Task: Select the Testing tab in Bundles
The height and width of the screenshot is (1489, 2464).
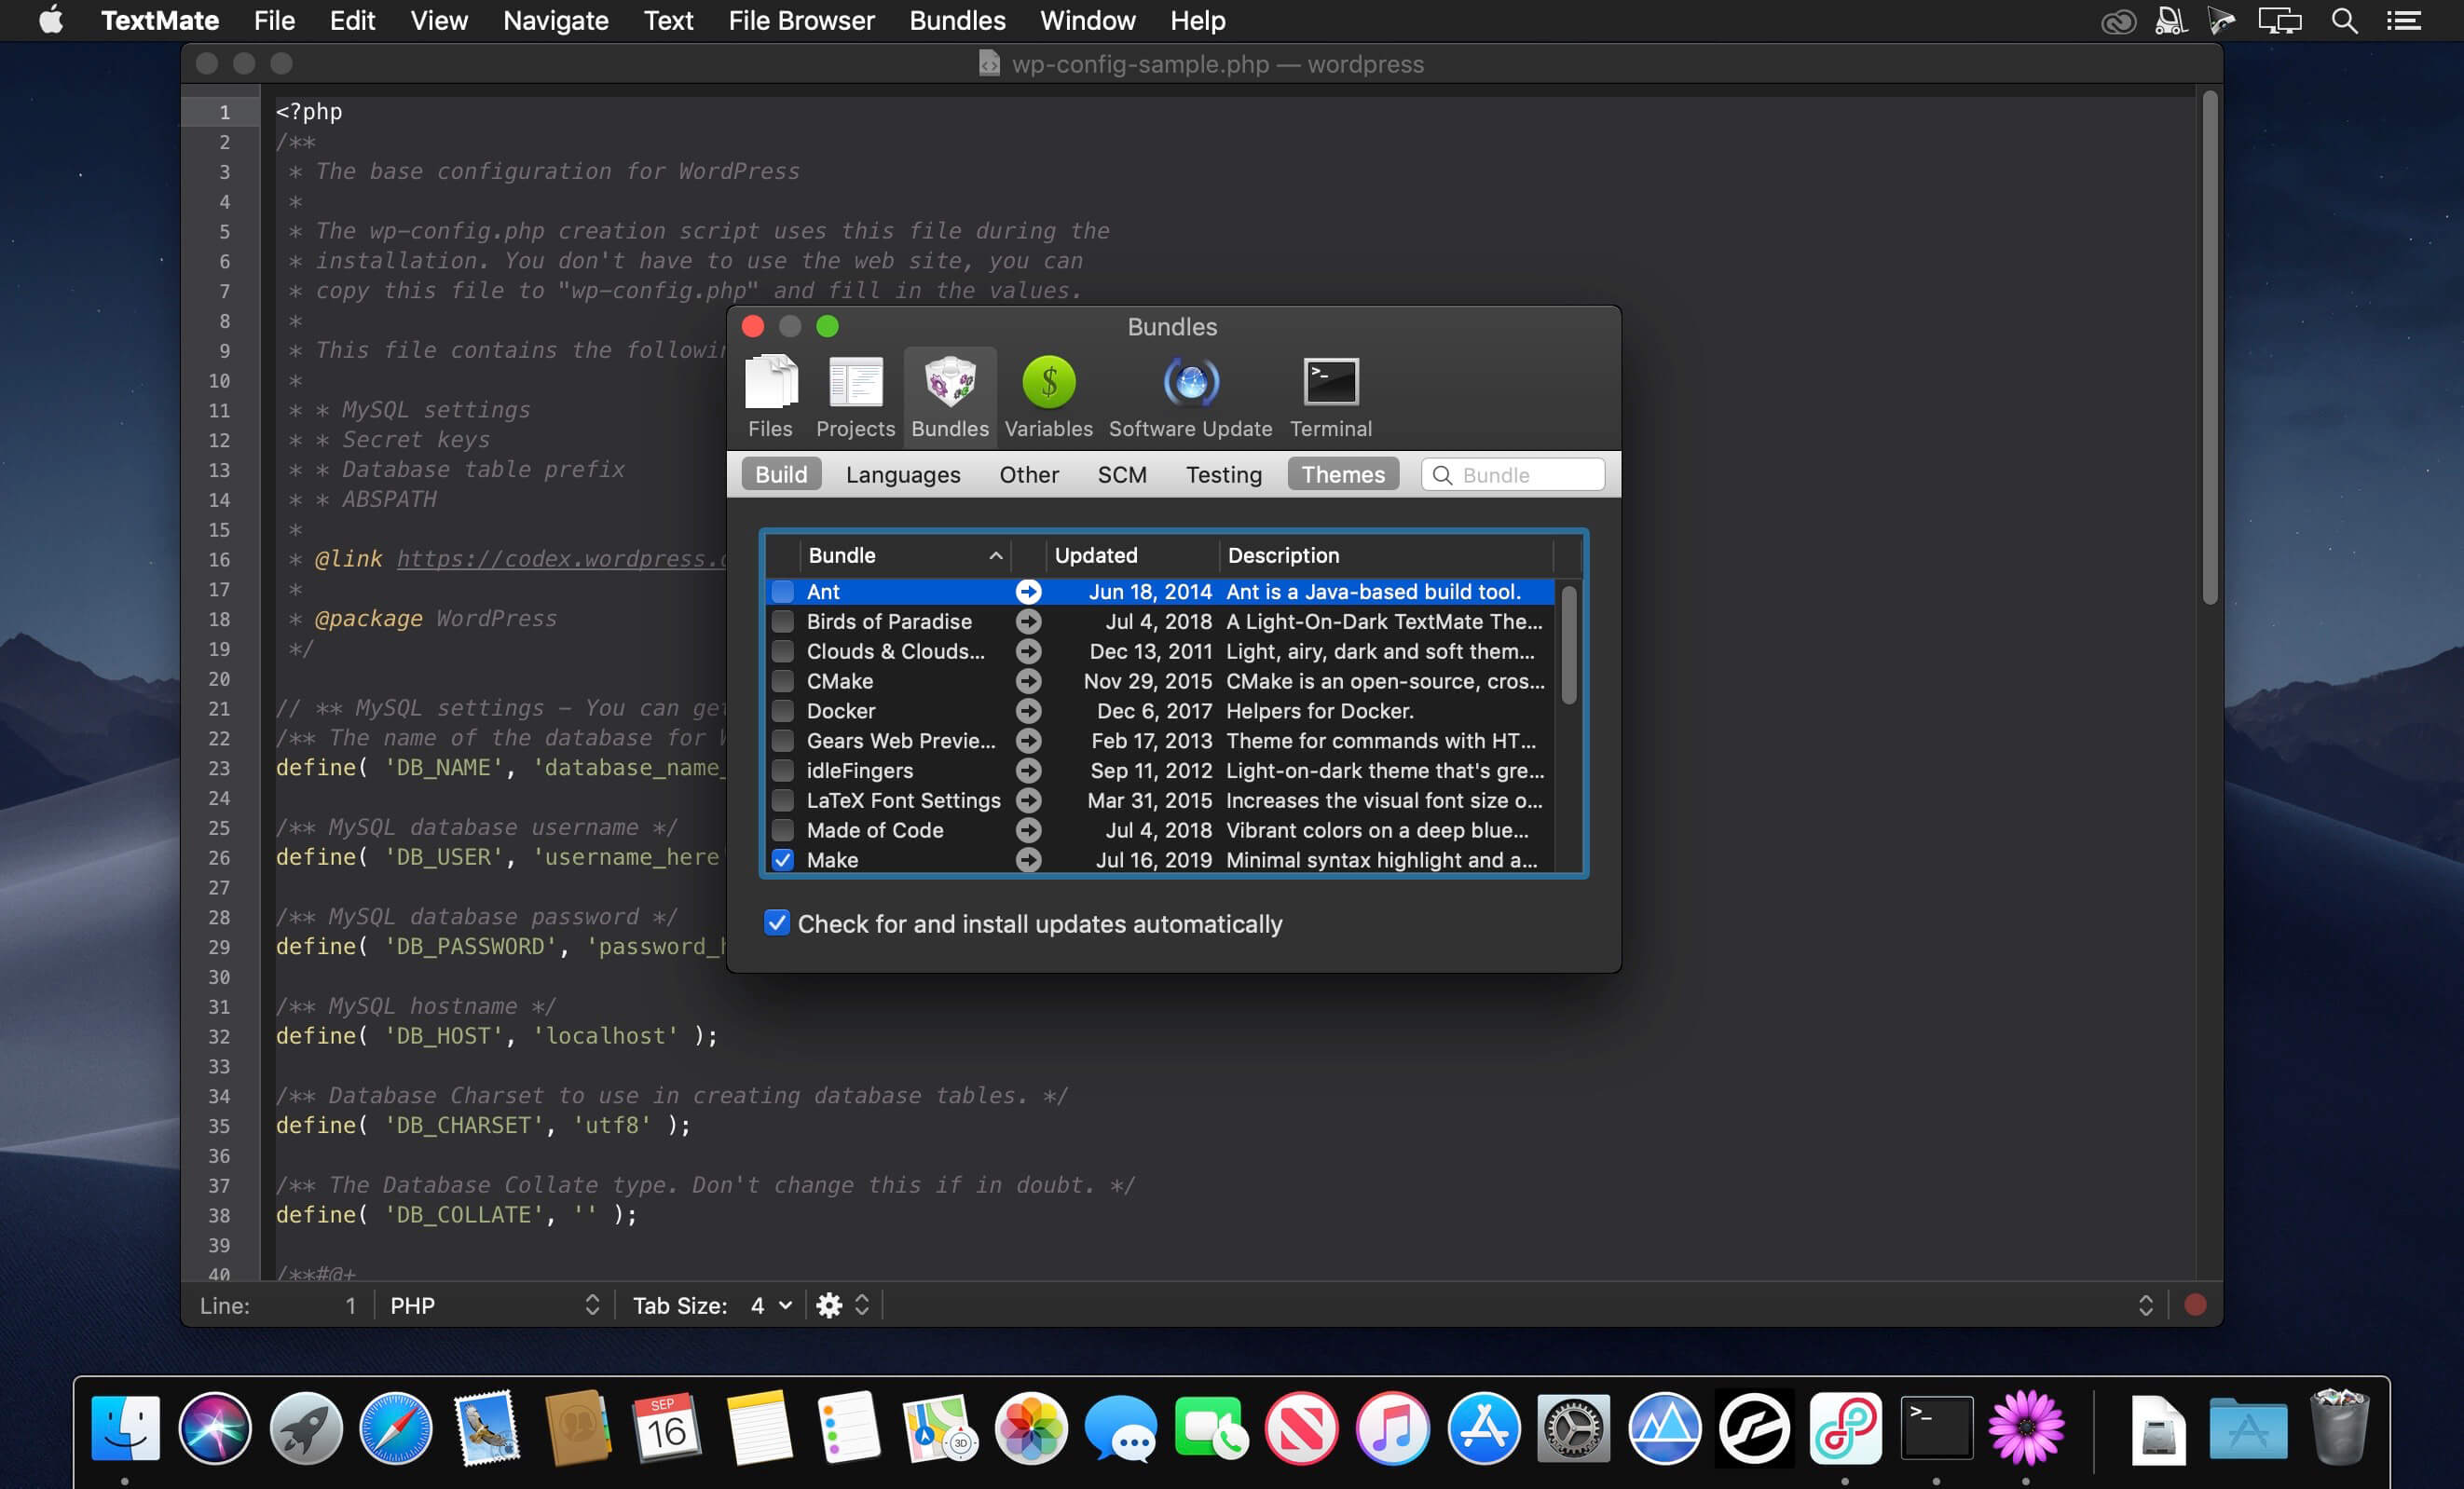Action: tap(1222, 473)
